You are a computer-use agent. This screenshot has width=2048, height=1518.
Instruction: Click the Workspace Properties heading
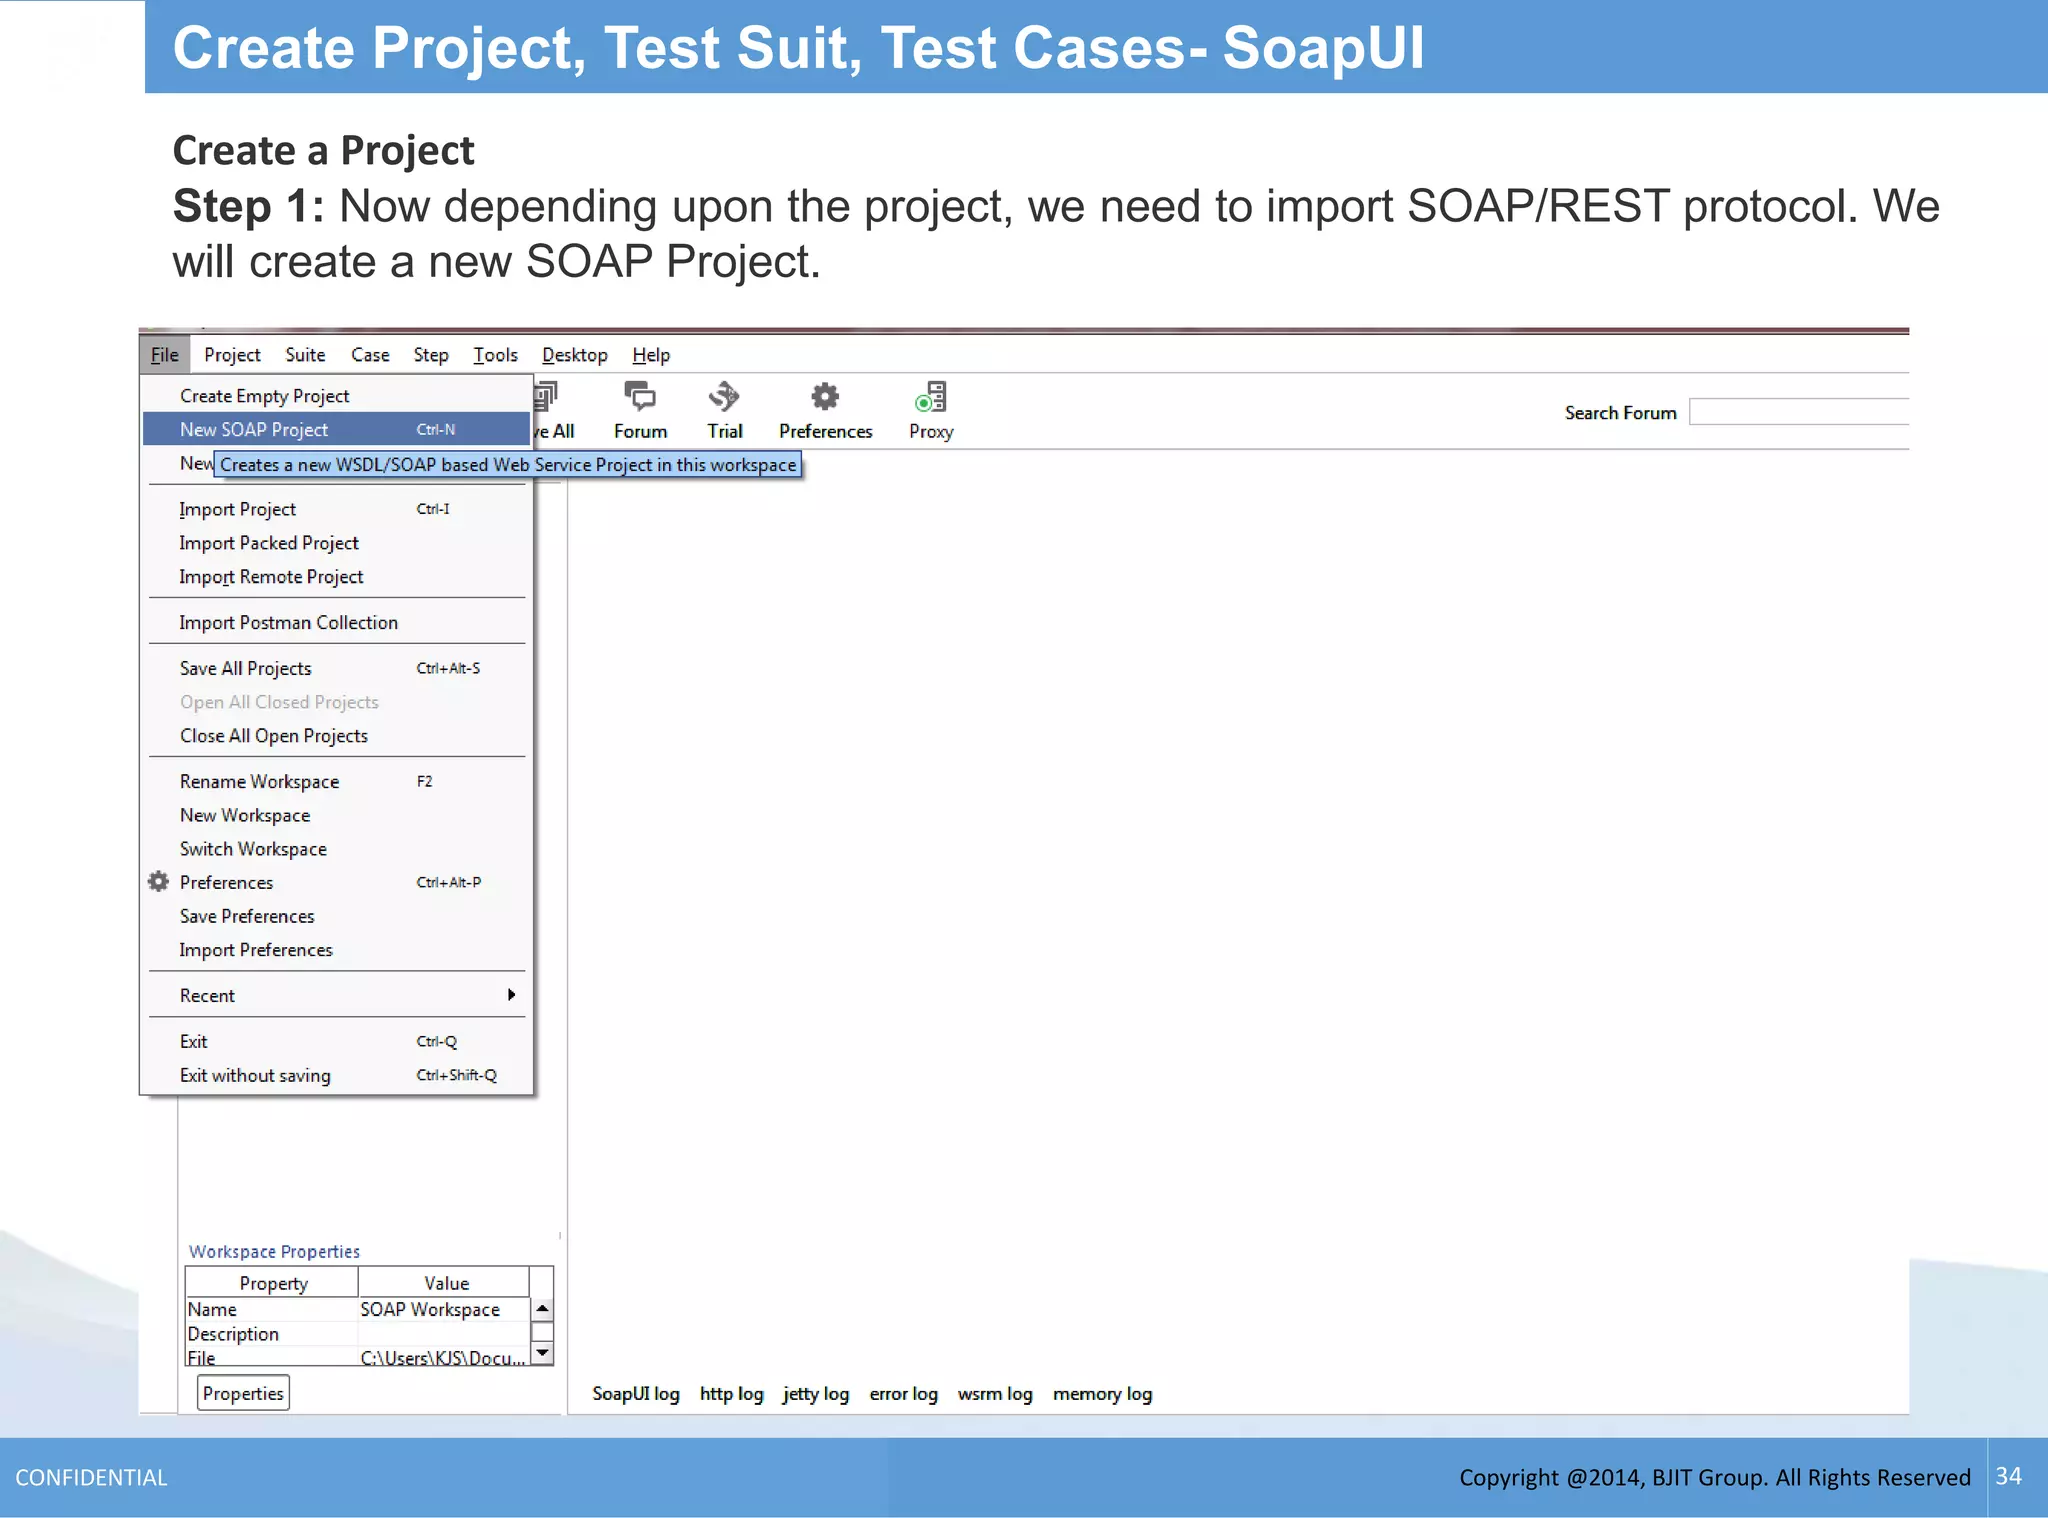pos(274,1251)
